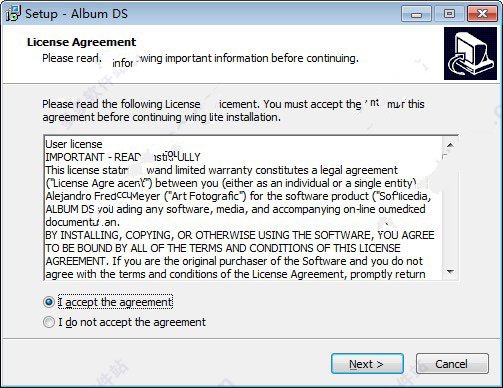Click the license scrollbar down arrow
Image resolution: width=503 pixels, height=388 pixels.
pos(450,272)
